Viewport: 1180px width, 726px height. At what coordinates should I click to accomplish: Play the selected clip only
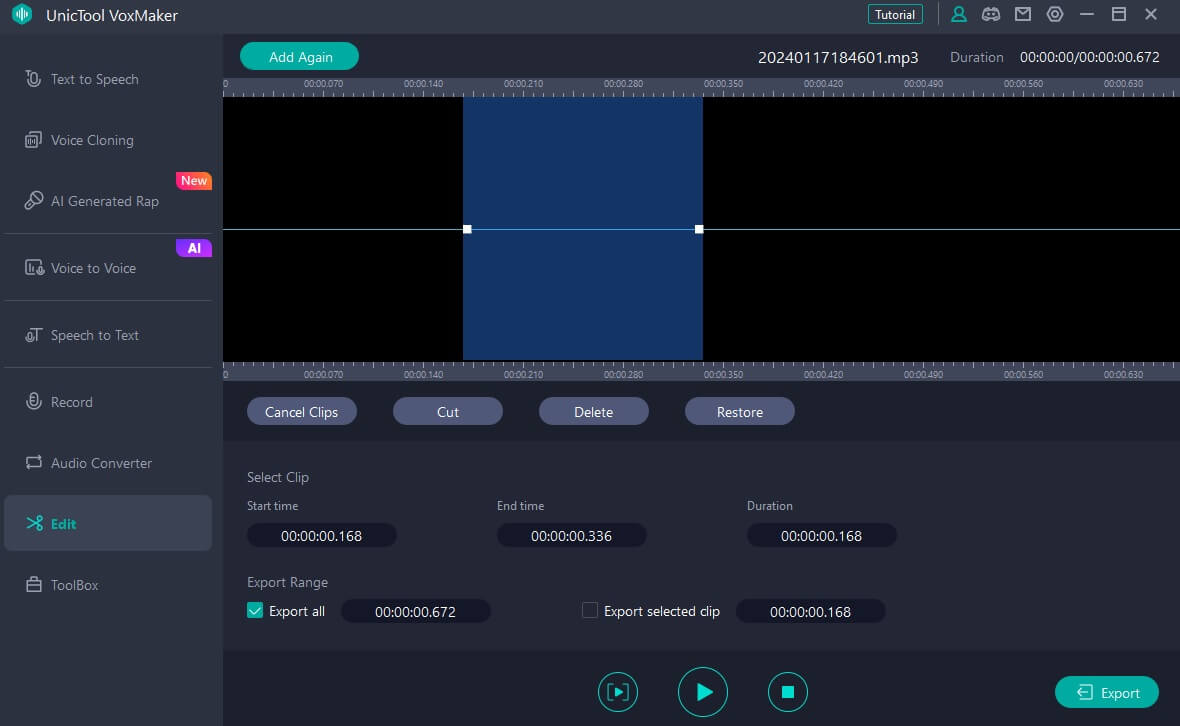coord(618,692)
